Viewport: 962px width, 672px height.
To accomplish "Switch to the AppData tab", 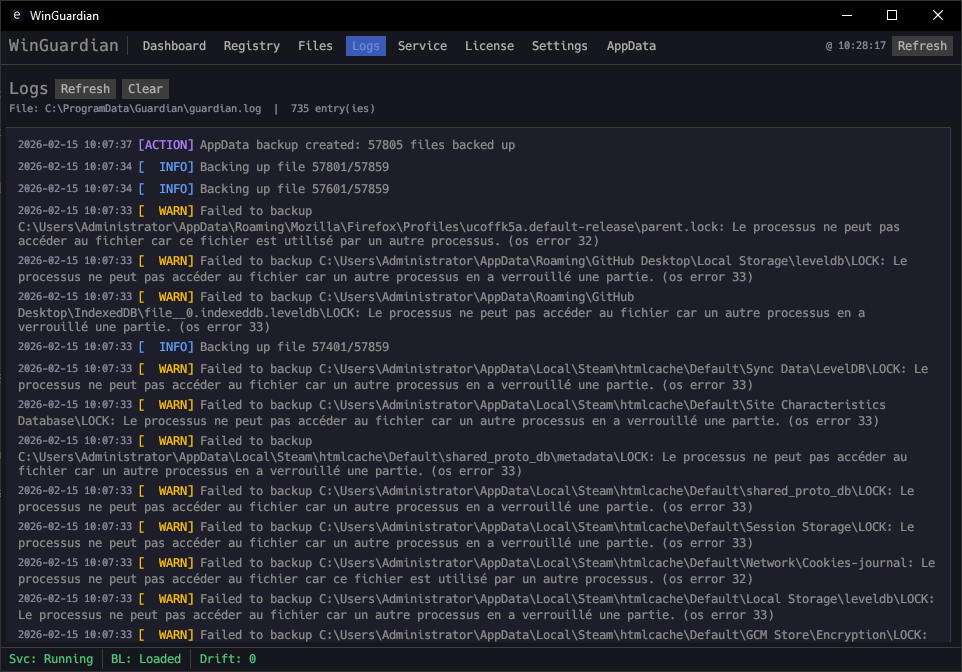I will 631,46.
